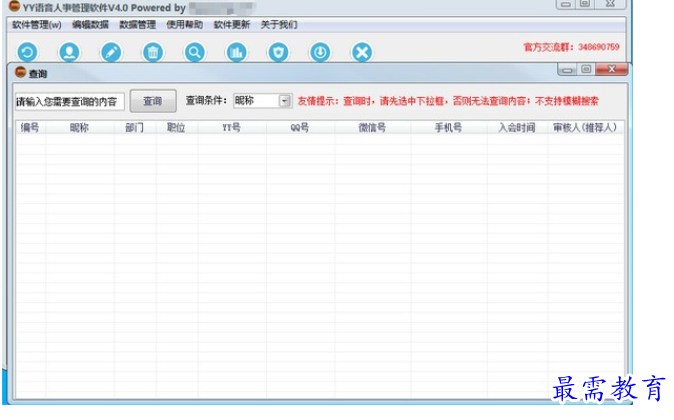Open the 数据管理 menu
The image size is (674, 420).
tap(138, 25)
